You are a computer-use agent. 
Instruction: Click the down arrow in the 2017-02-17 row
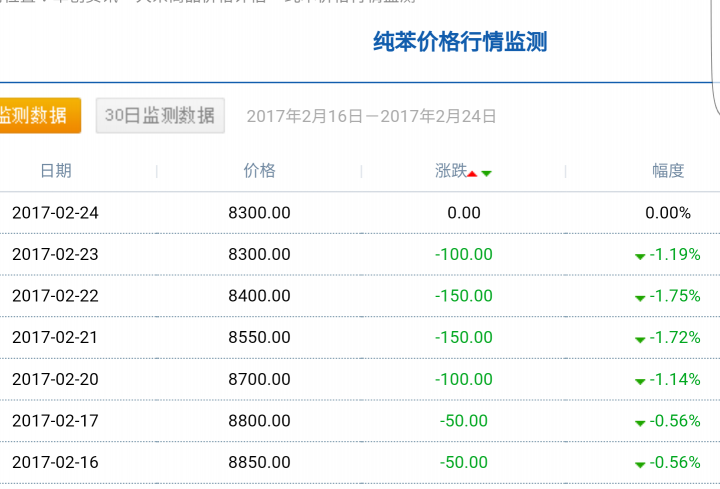click(640, 423)
